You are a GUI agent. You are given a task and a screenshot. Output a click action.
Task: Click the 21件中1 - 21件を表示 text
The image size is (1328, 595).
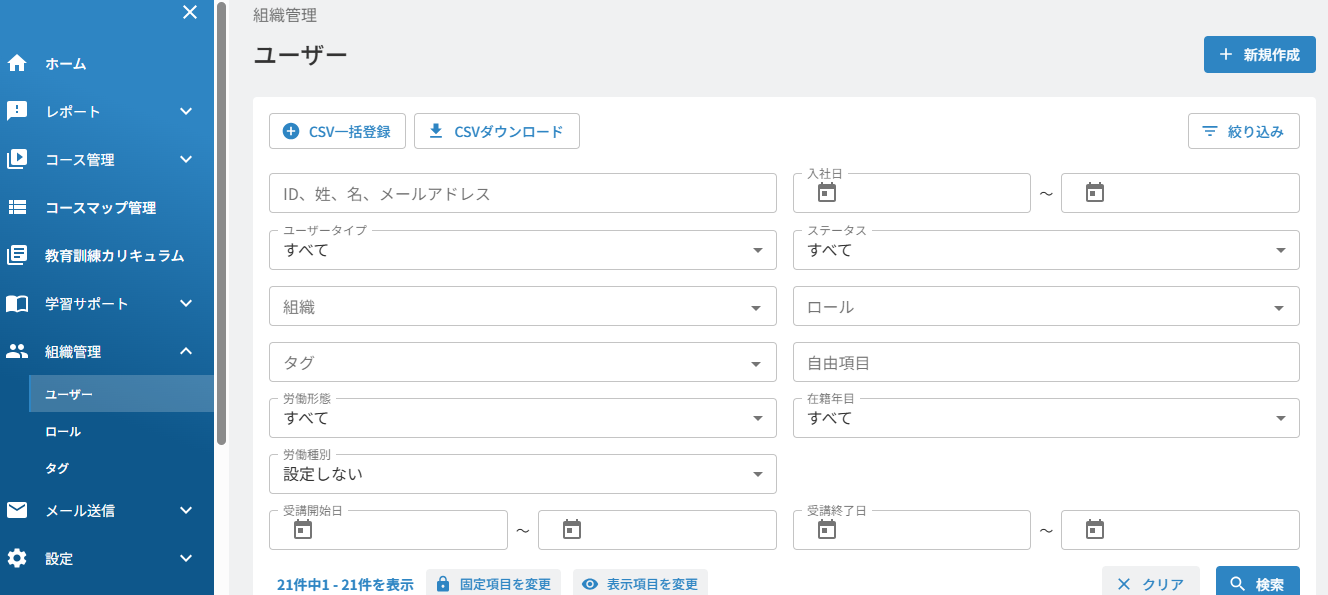[x=345, y=585]
